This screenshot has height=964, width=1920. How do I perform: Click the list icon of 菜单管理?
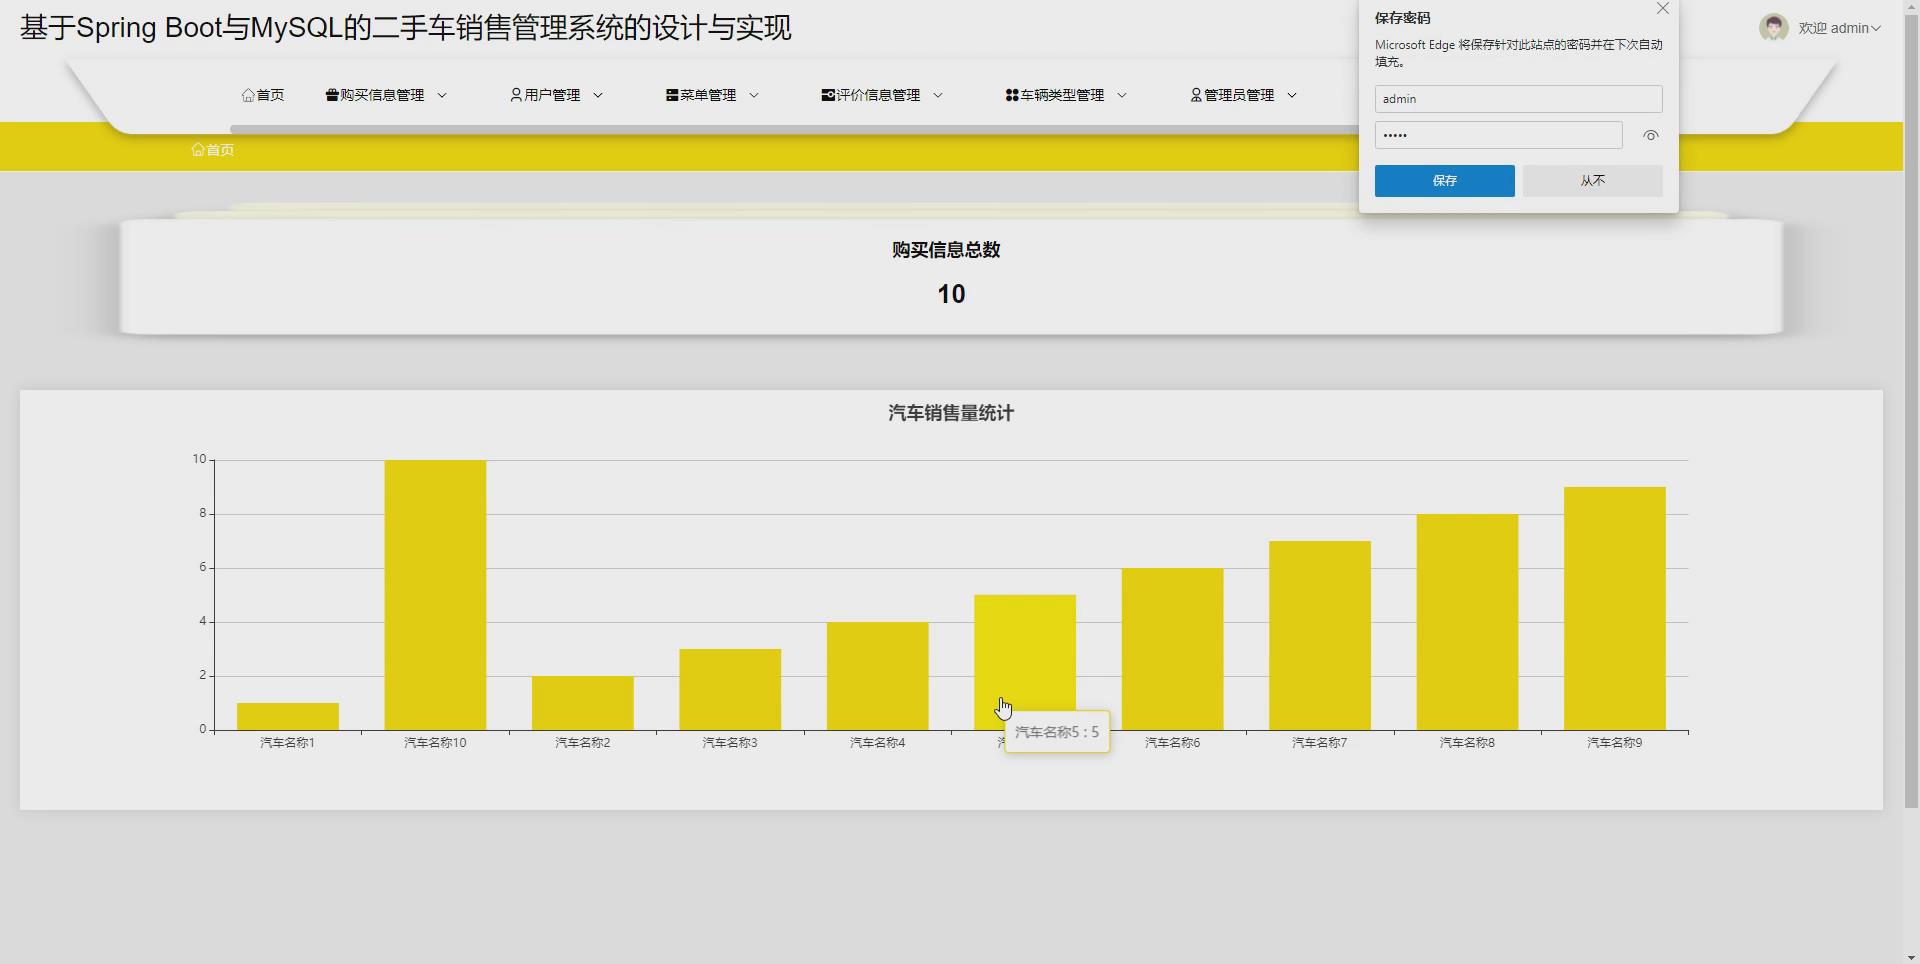(672, 95)
